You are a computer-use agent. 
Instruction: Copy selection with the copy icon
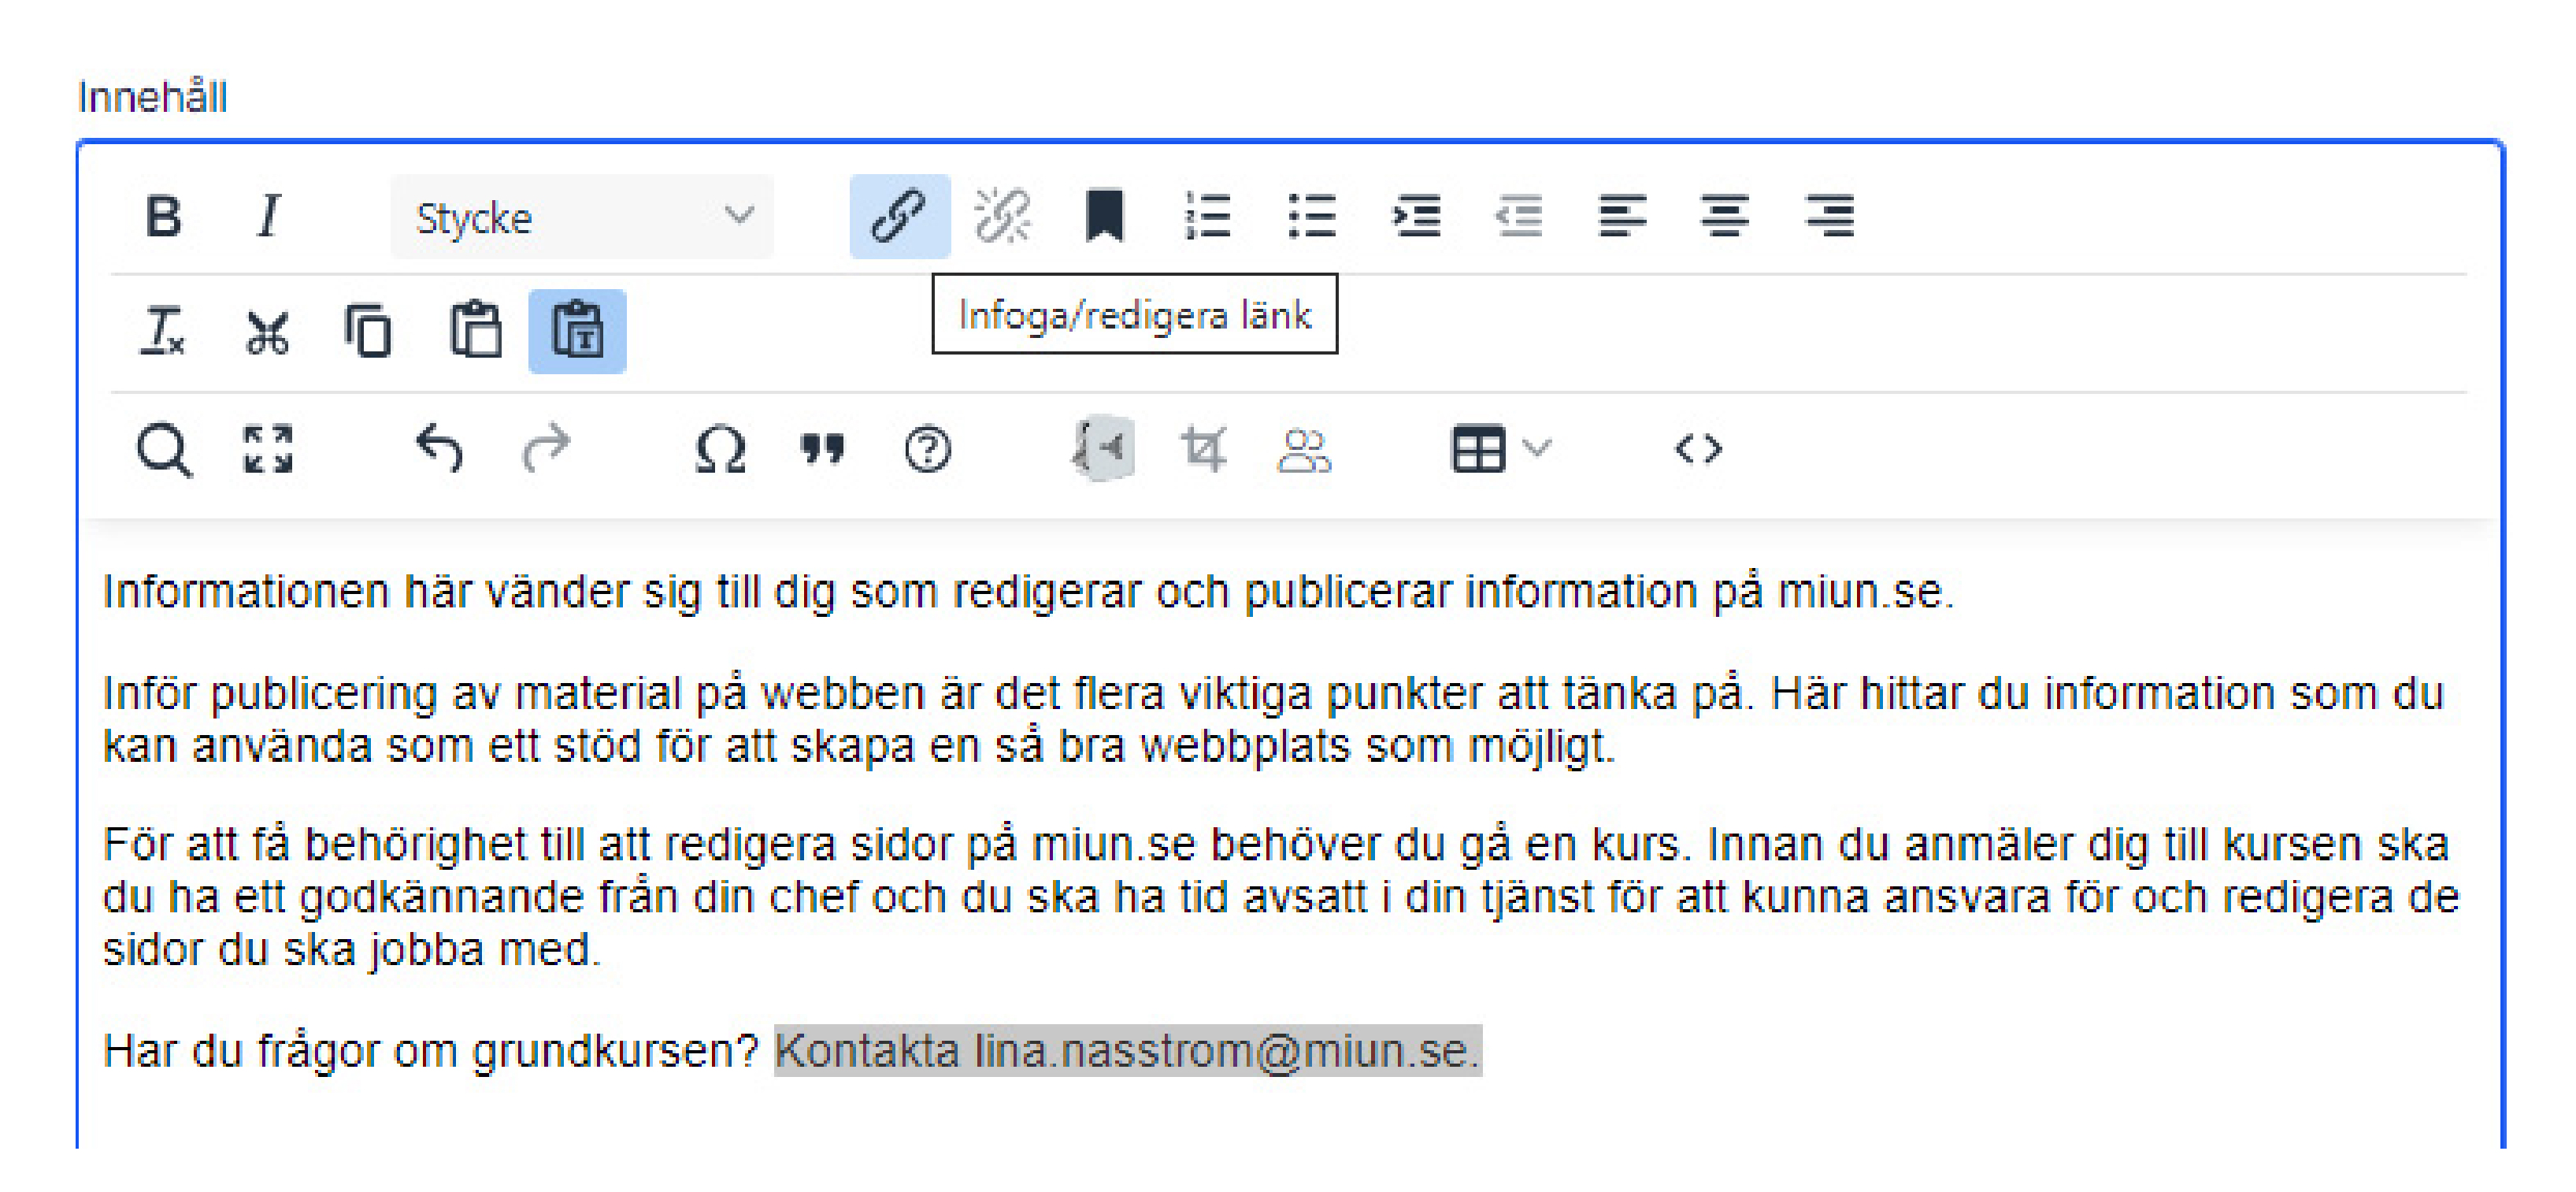tap(369, 332)
